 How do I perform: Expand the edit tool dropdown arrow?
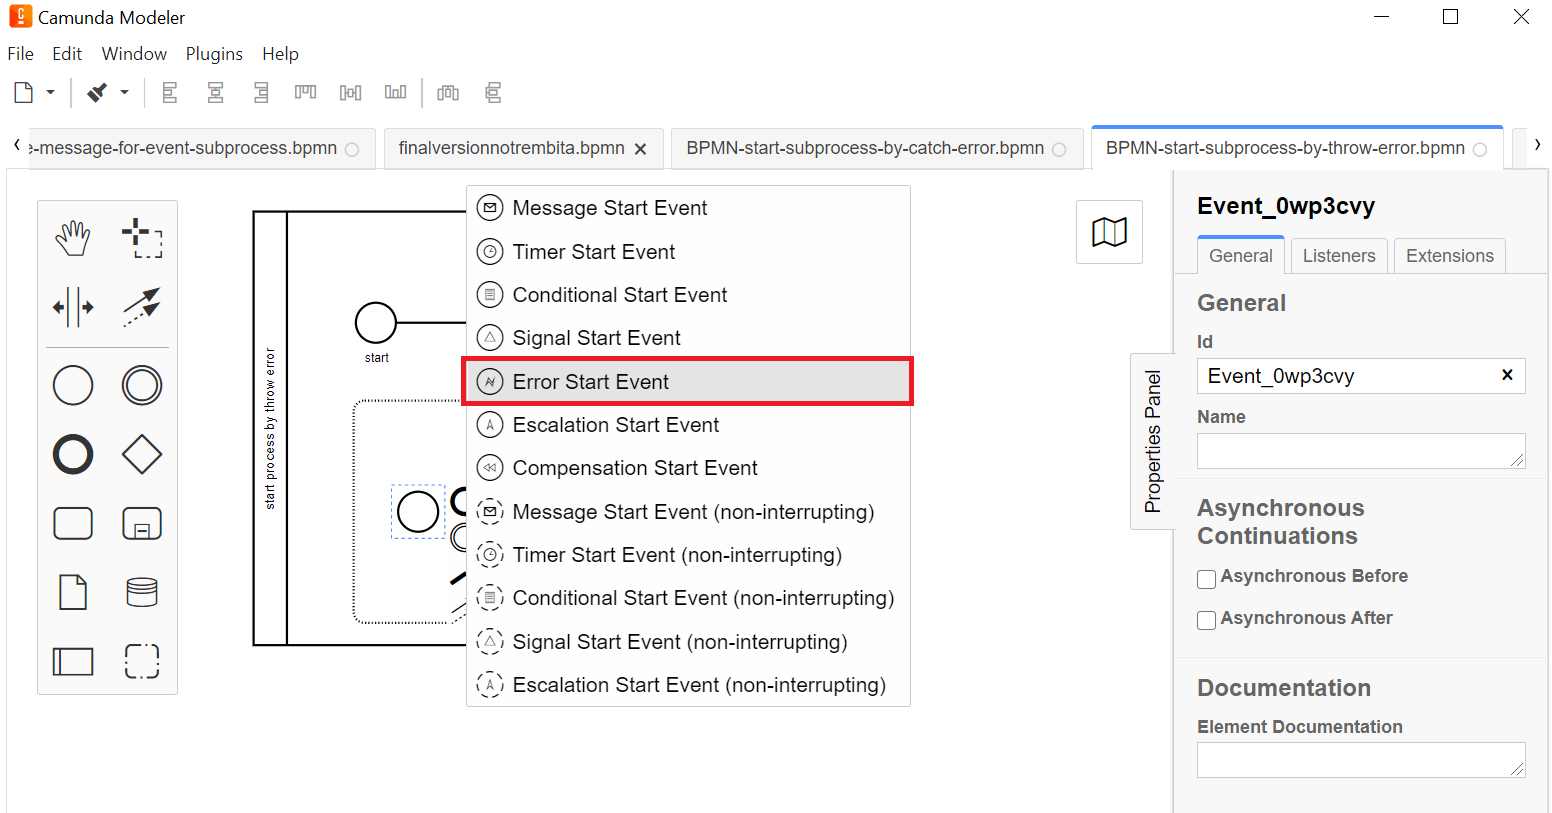click(x=125, y=93)
